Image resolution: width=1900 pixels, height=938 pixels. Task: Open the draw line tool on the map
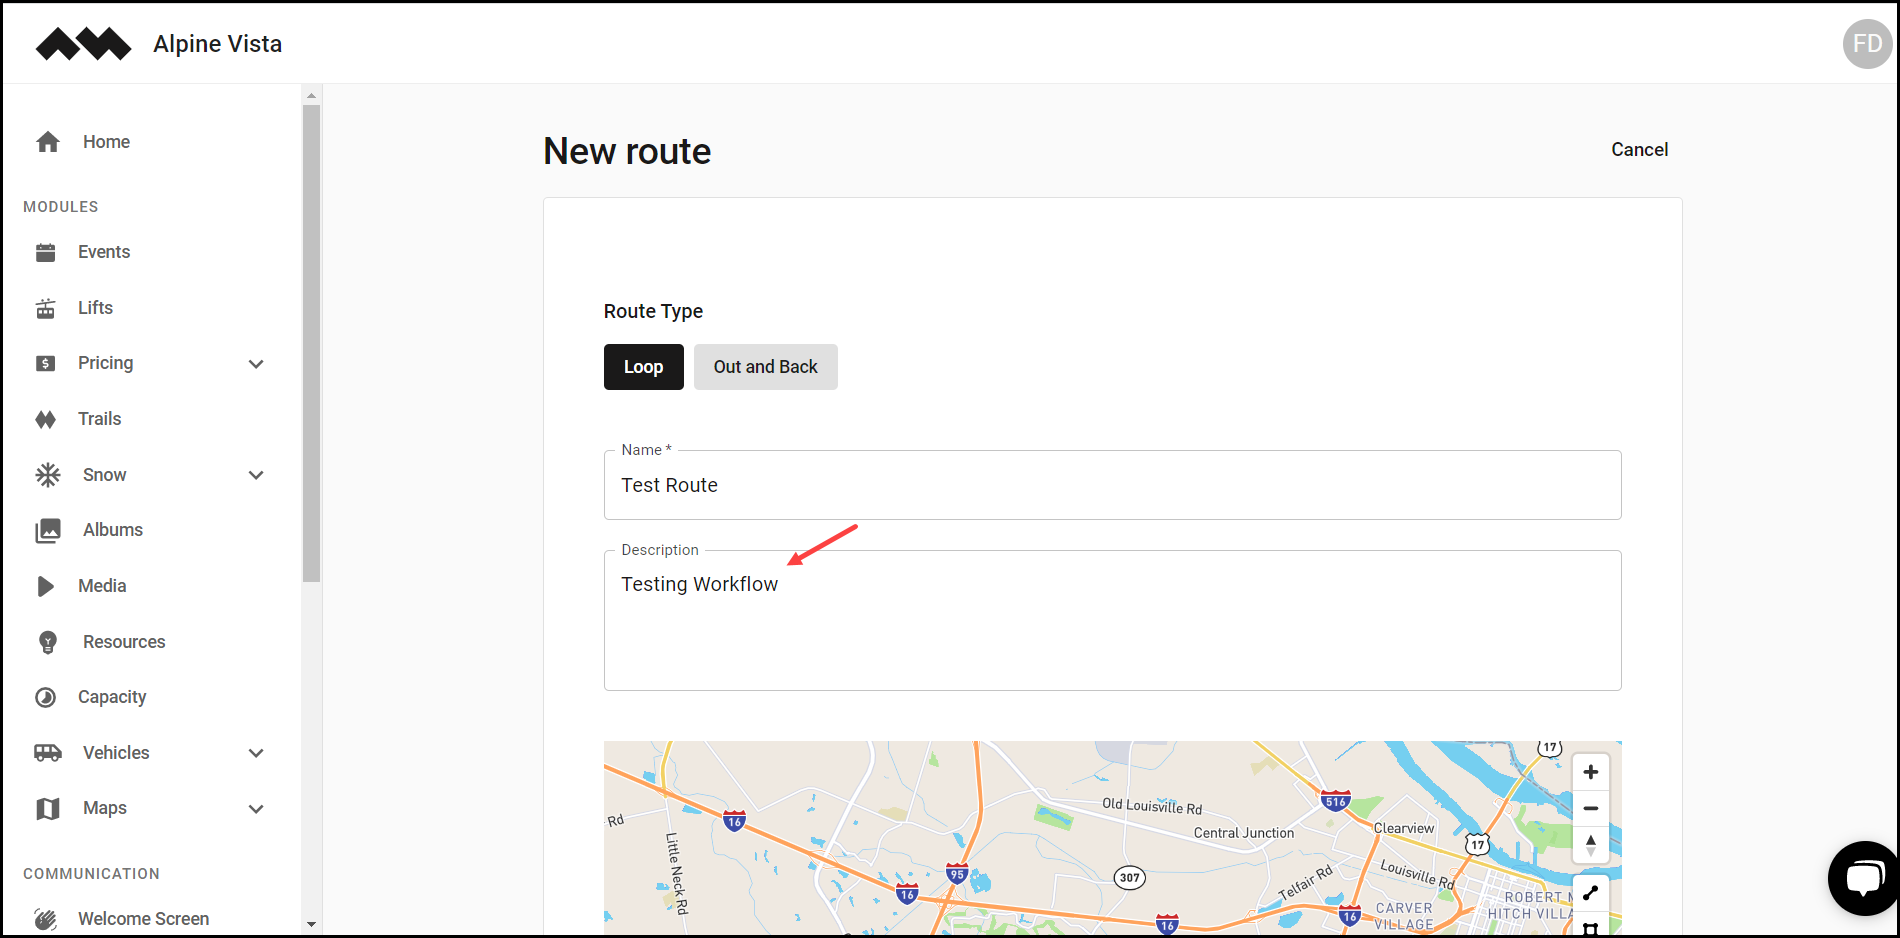coord(1591,892)
